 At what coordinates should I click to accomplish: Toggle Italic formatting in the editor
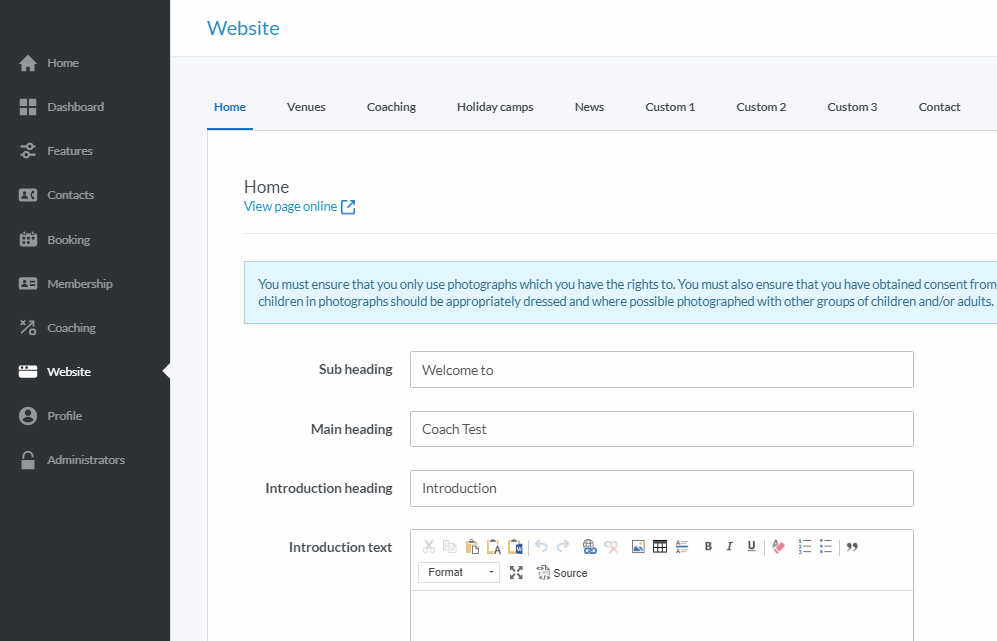(730, 546)
